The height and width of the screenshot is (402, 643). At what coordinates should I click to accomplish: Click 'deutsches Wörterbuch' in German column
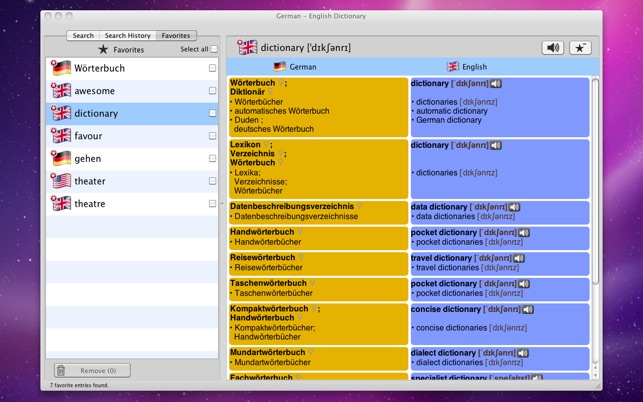274,129
